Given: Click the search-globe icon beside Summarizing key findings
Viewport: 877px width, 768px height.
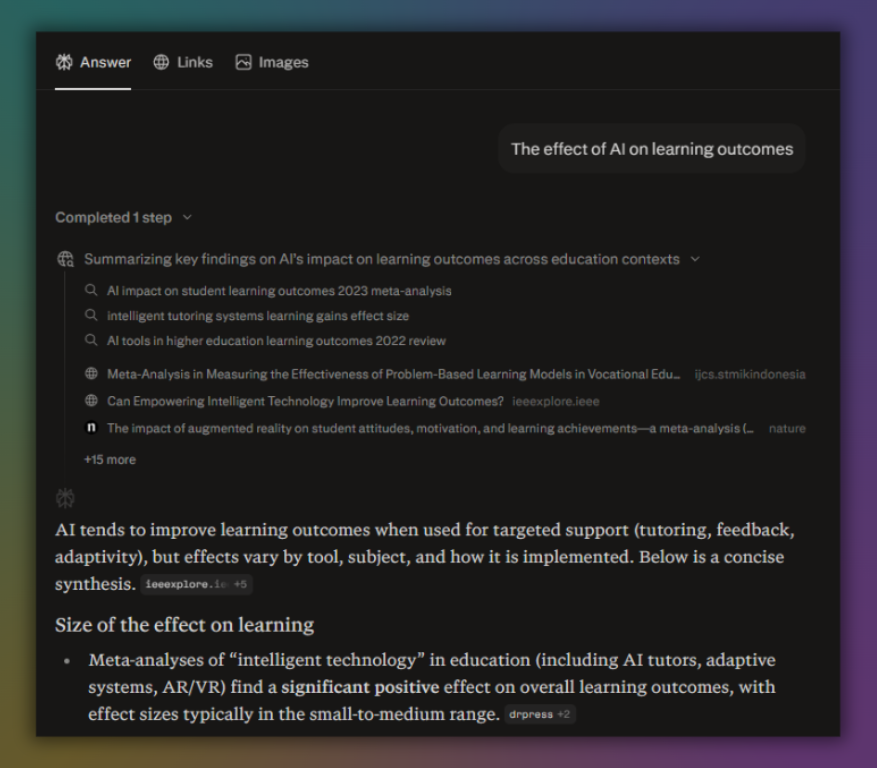Looking at the screenshot, I should coord(66,259).
